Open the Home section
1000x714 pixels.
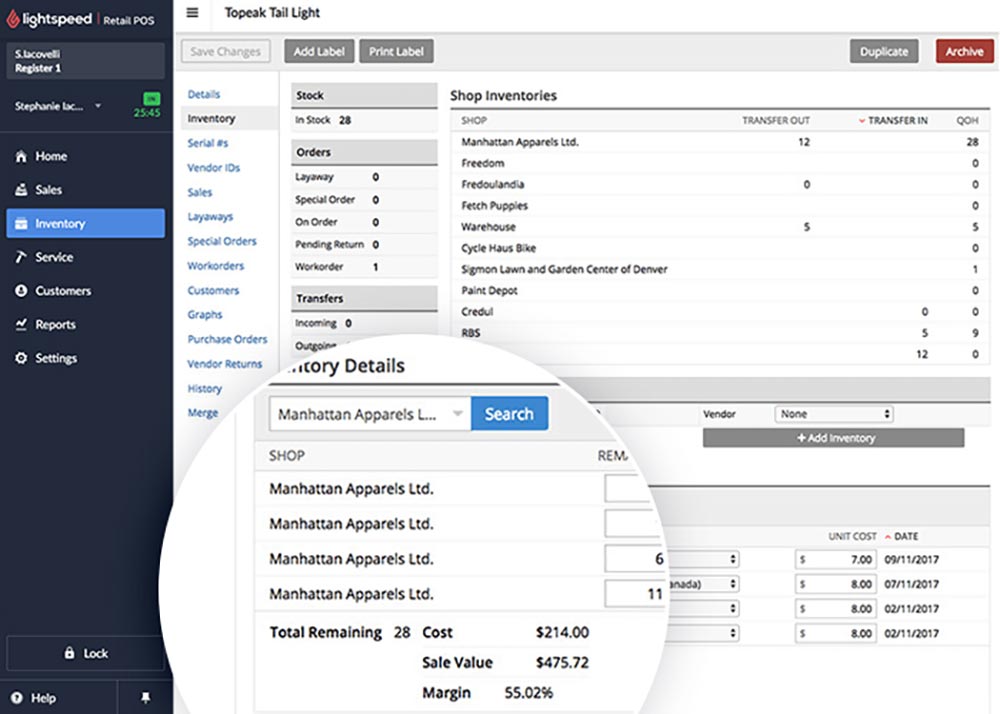pos(85,156)
